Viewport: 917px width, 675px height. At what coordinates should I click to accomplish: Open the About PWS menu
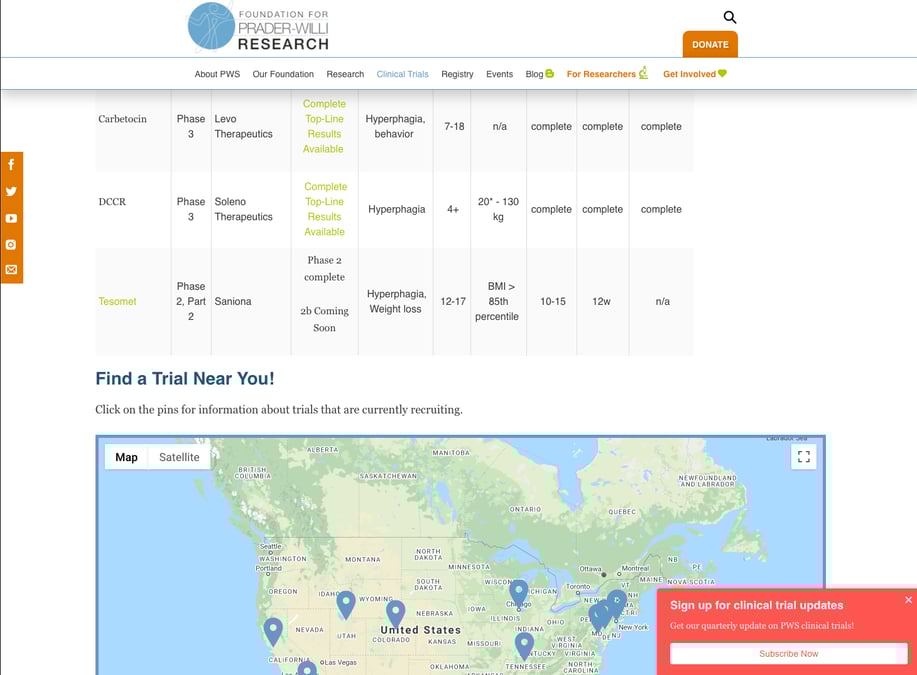coord(217,74)
